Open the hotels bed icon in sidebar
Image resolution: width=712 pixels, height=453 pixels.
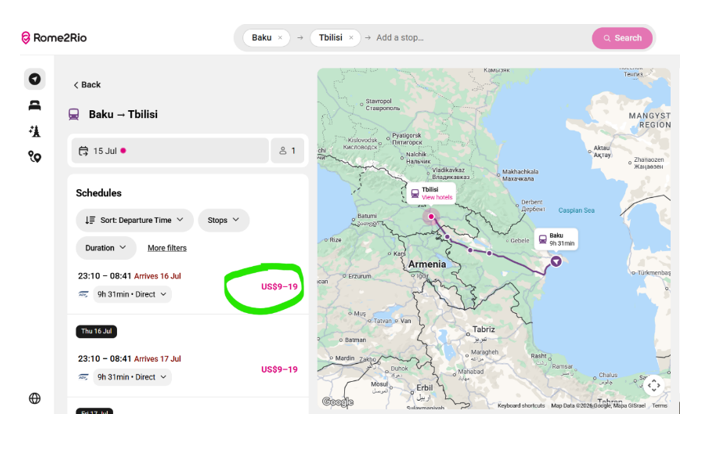tap(35, 105)
